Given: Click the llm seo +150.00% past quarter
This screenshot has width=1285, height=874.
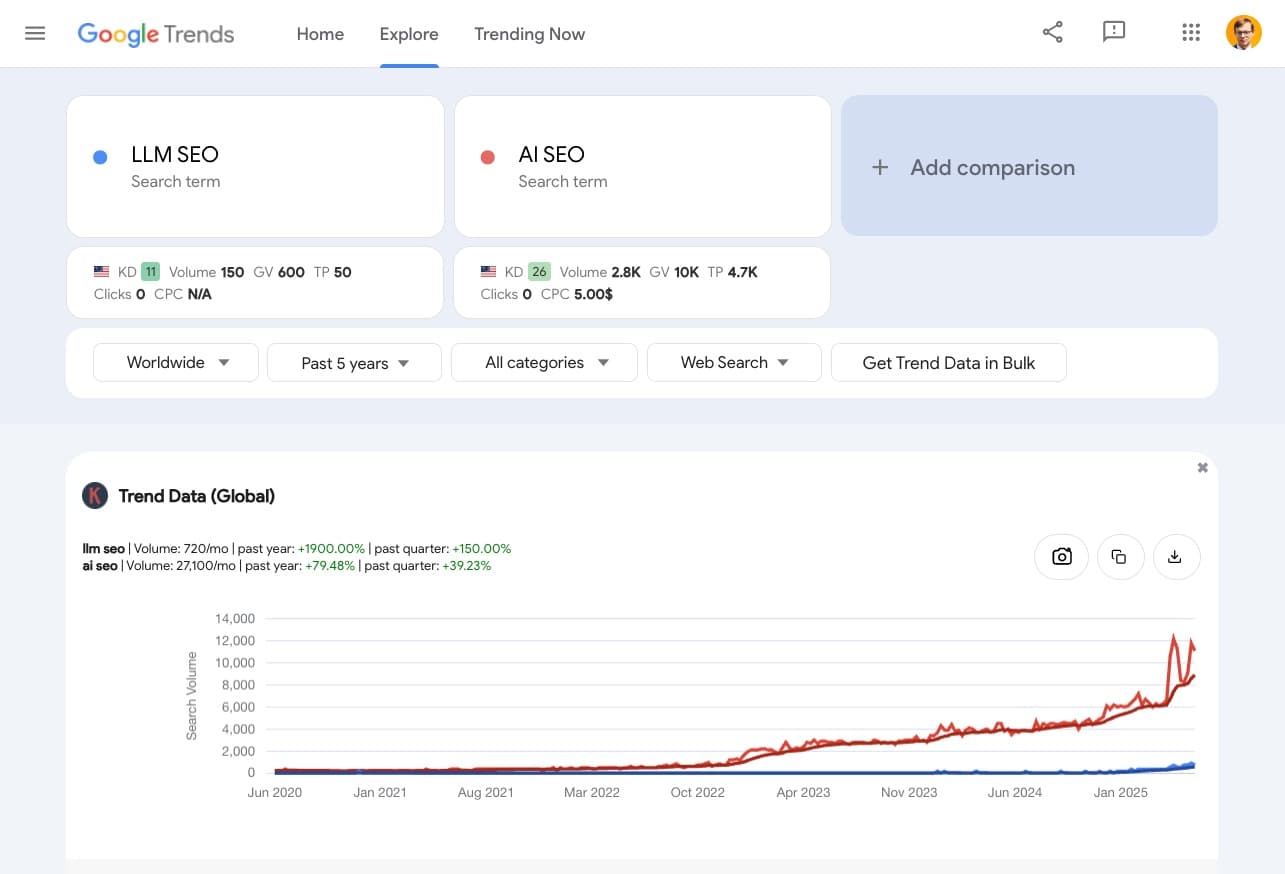Looking at the screenshot, I should (481, 549).
